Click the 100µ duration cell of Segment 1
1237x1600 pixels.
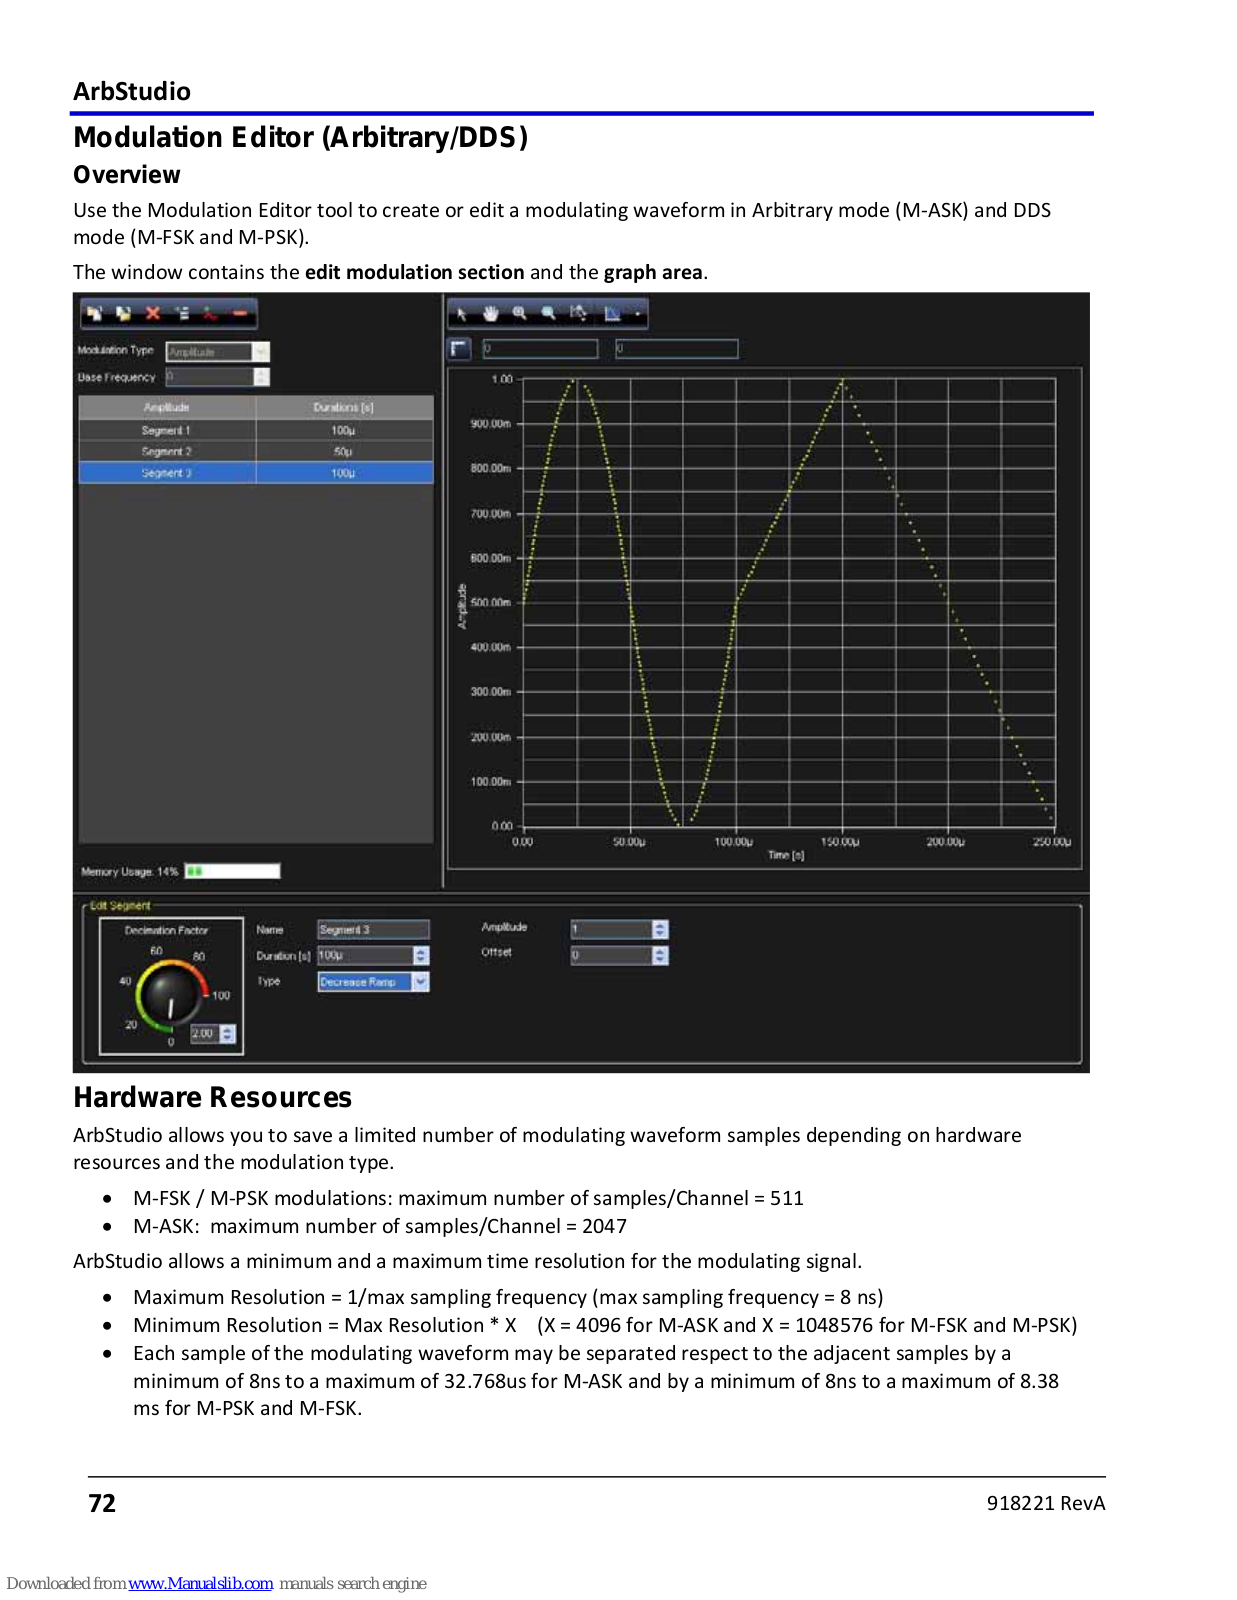pyautogui.click(x=344, y=430)
